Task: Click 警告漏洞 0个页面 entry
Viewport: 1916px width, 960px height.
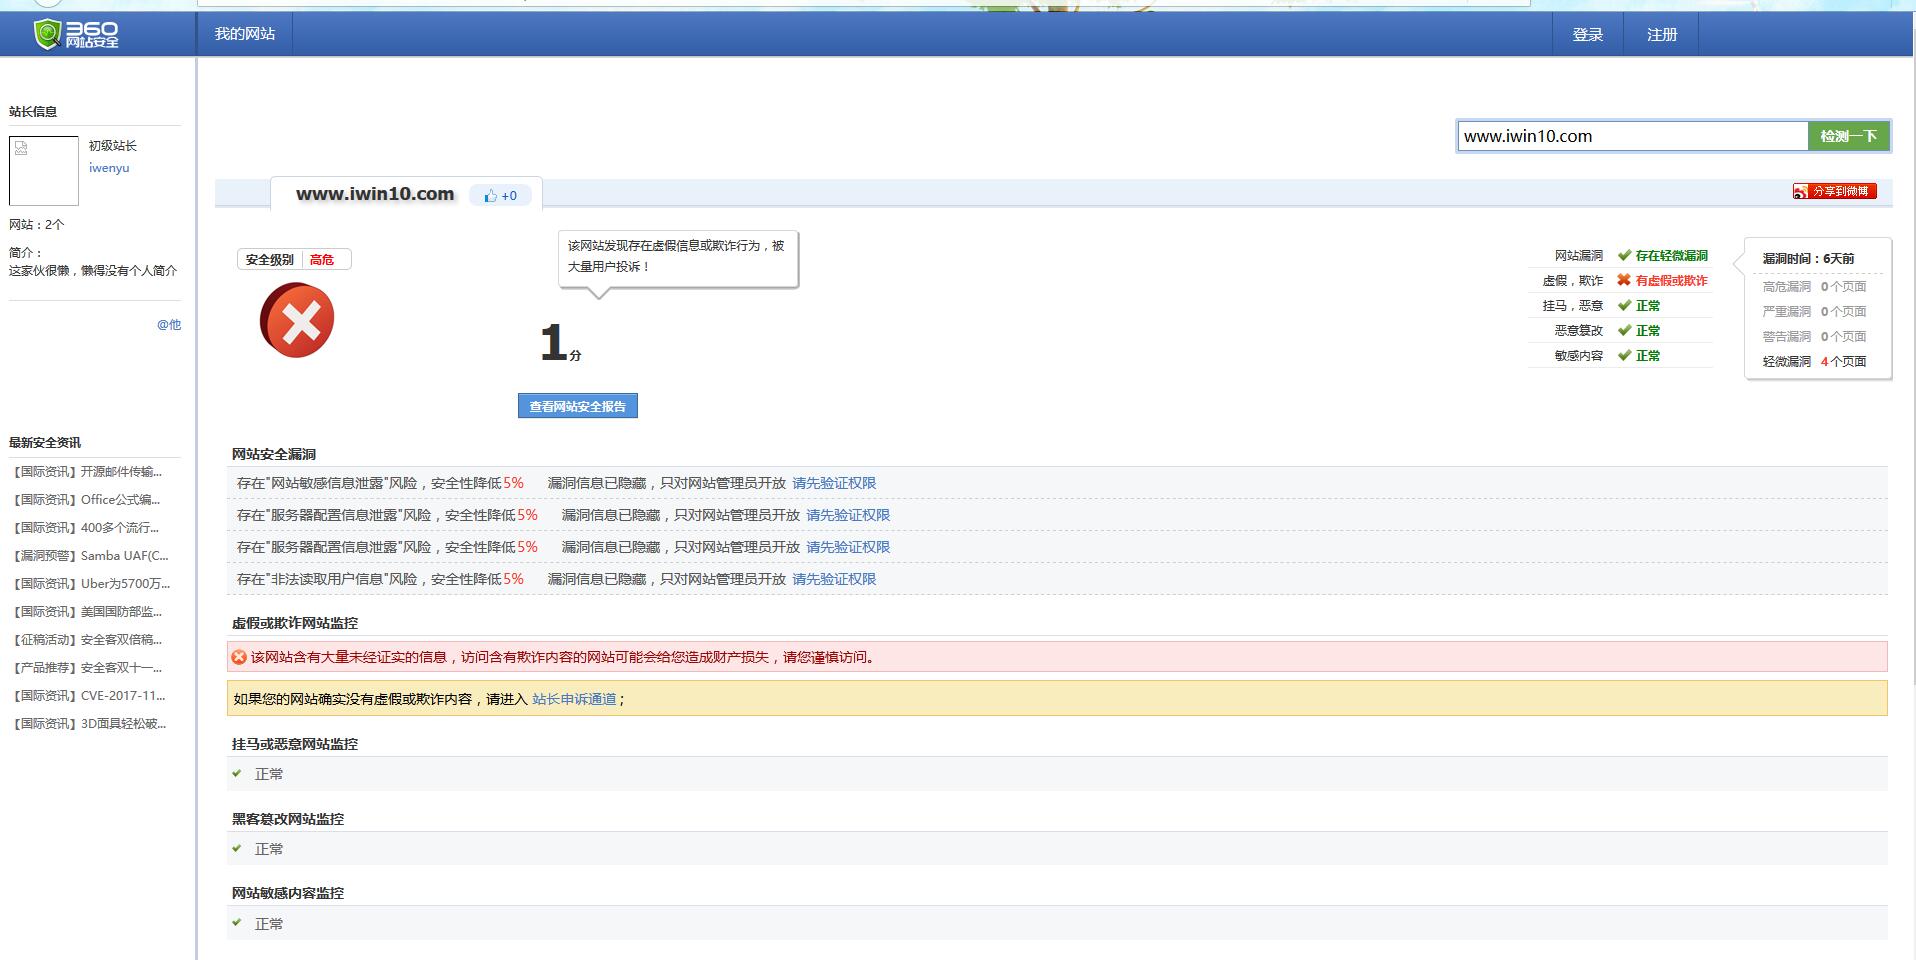Action: tap(1814, 337)
